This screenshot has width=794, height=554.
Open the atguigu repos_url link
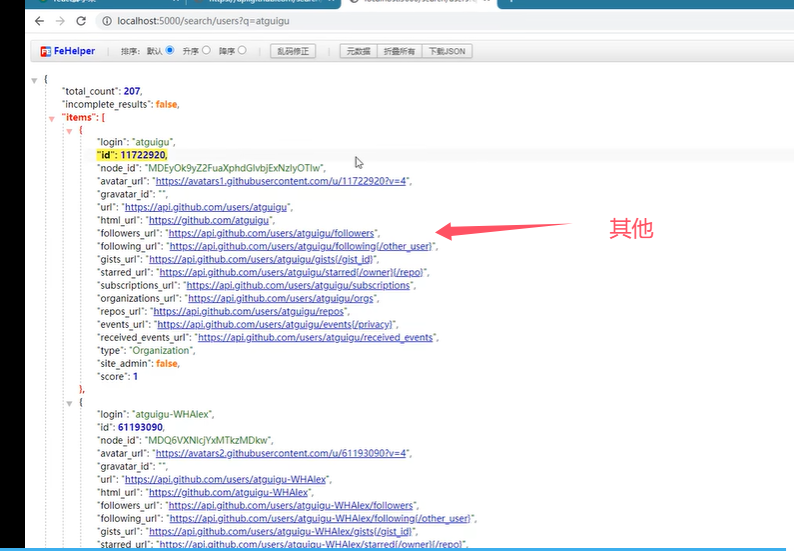(249, 311)
